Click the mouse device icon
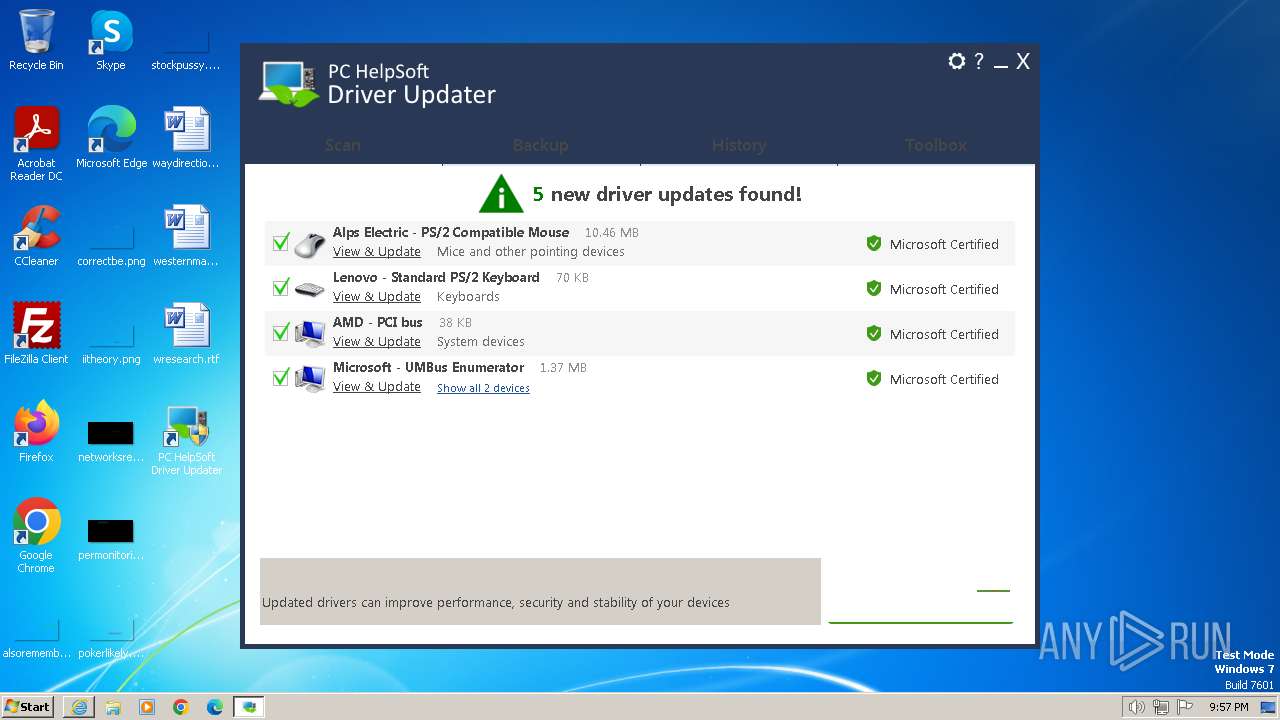The image size is (1280, 720). click(x=310, y=244)
